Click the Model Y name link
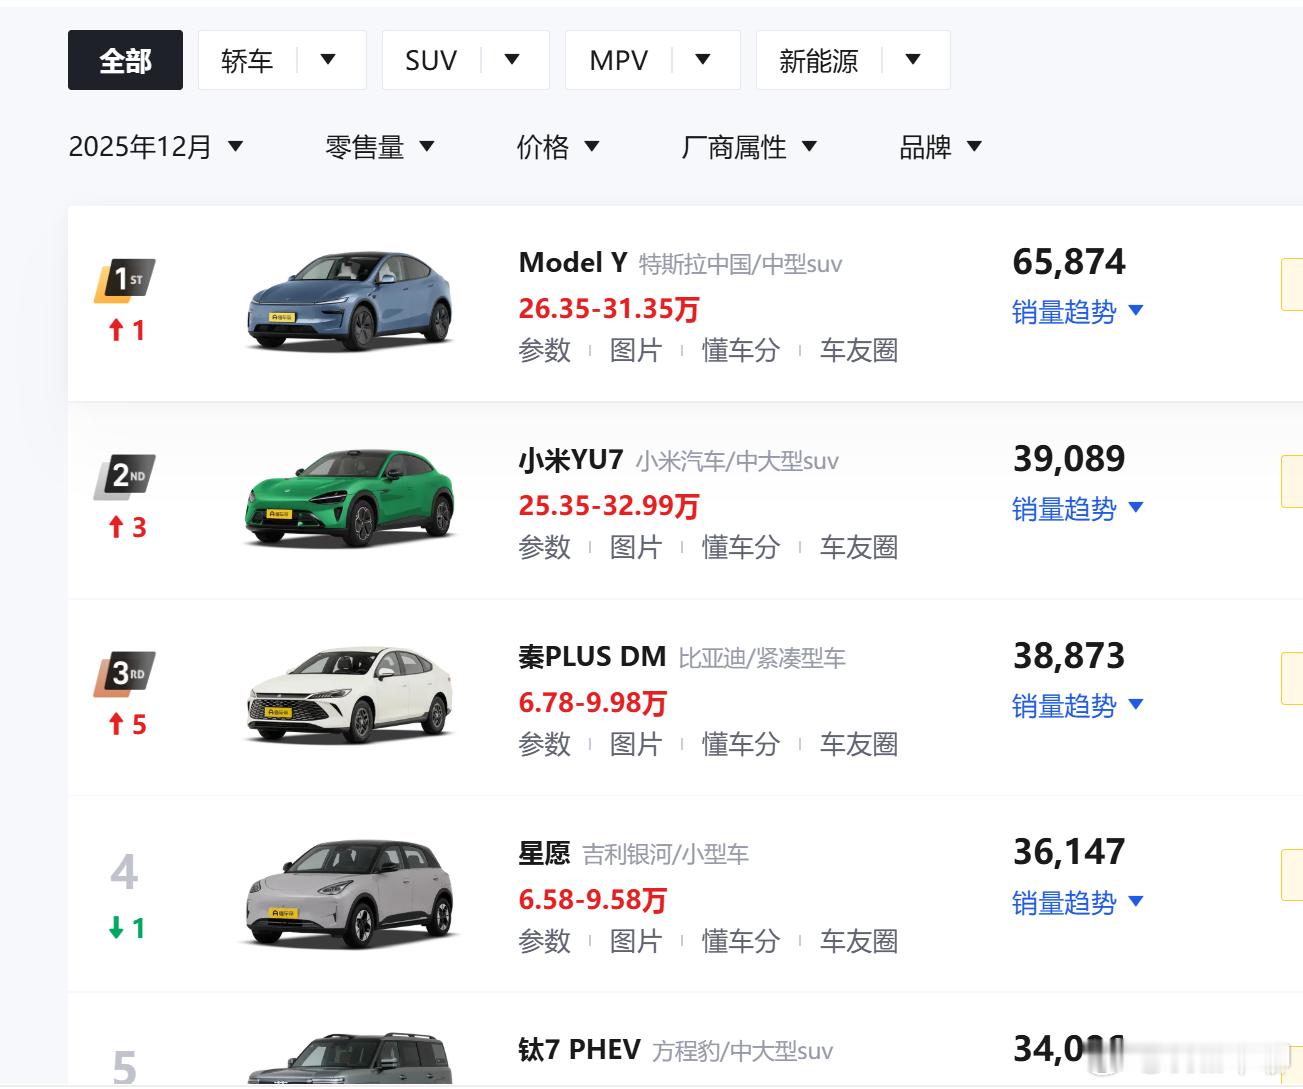The height and width of the screenshot is (1089, 1303). 572,262
